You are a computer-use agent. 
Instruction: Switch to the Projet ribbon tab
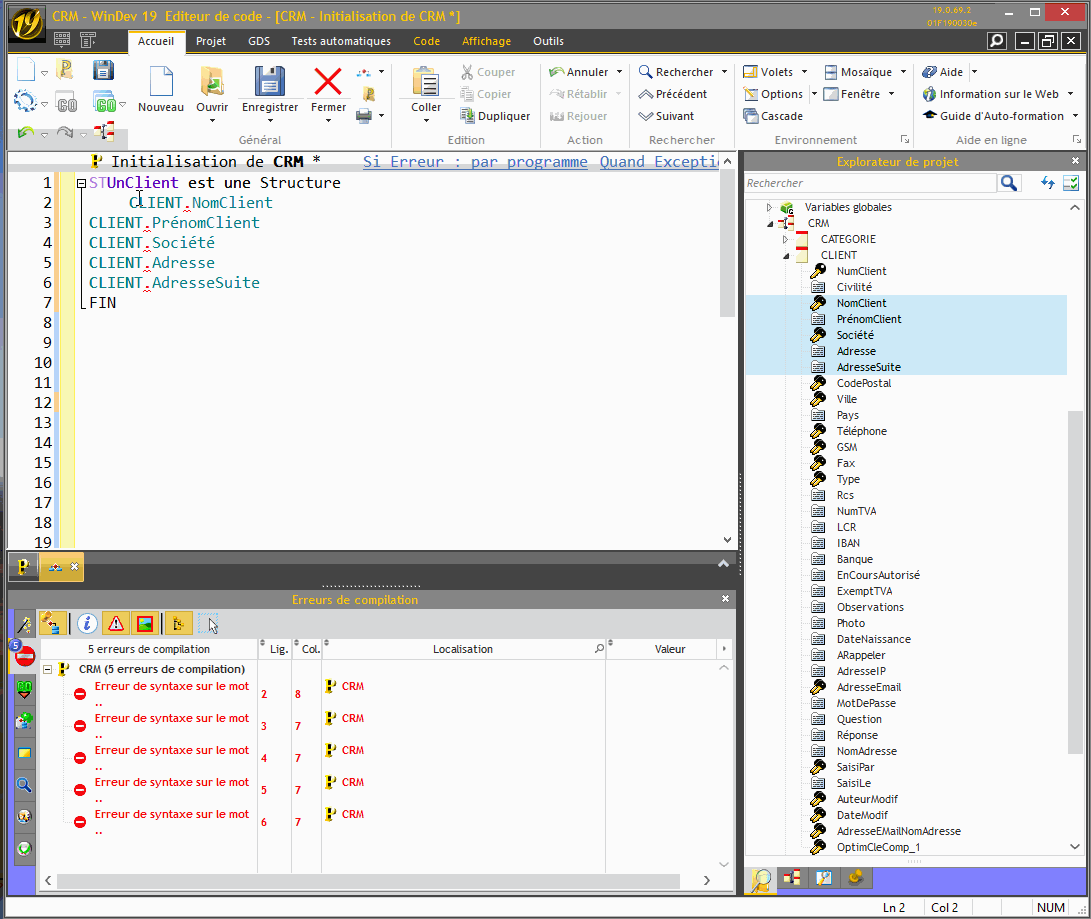(x=211, y=41)
